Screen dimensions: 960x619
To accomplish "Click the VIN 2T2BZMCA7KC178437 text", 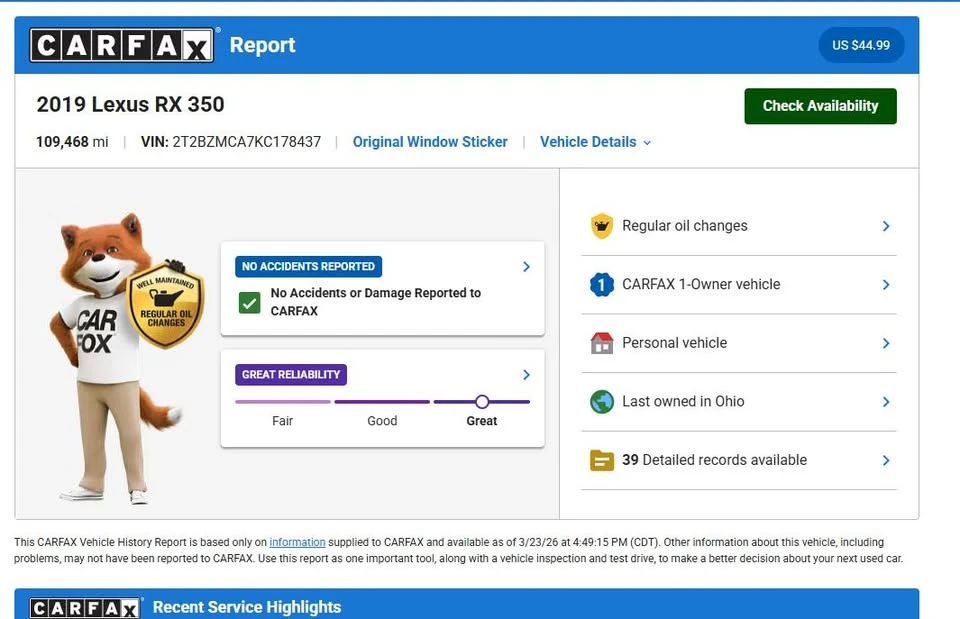I will pos(231,142).
